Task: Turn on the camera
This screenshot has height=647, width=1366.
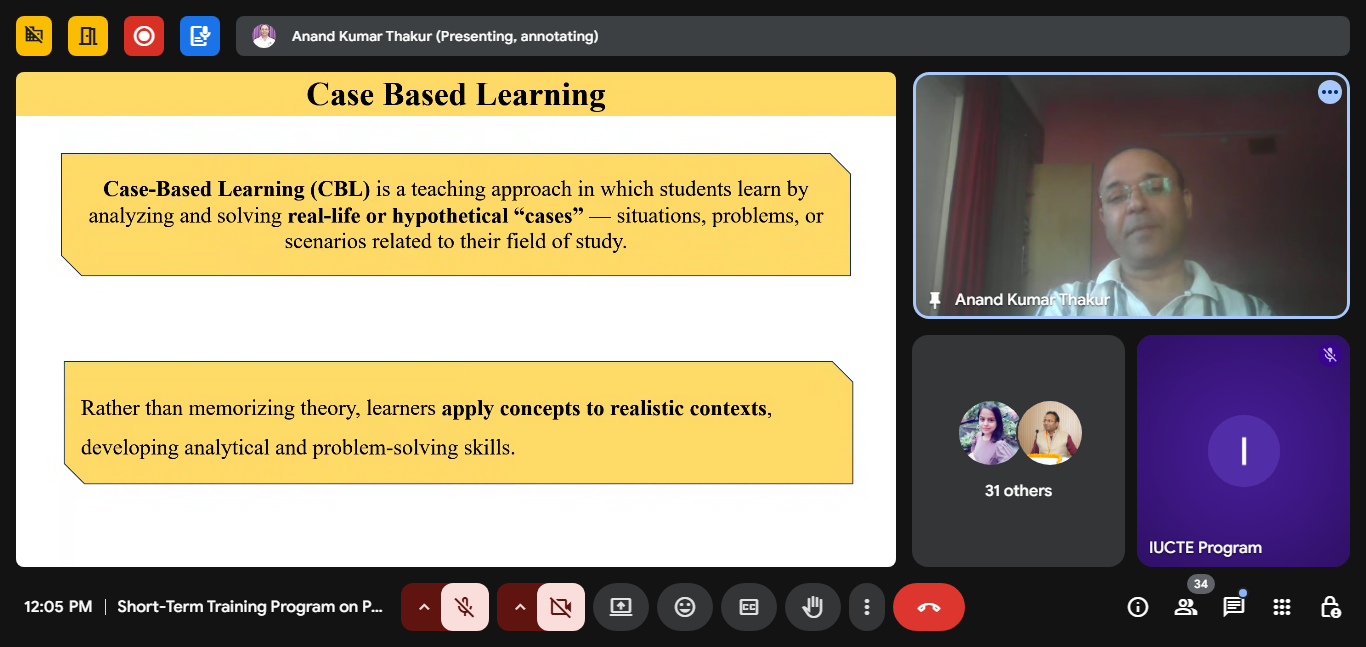Action: 560,607
